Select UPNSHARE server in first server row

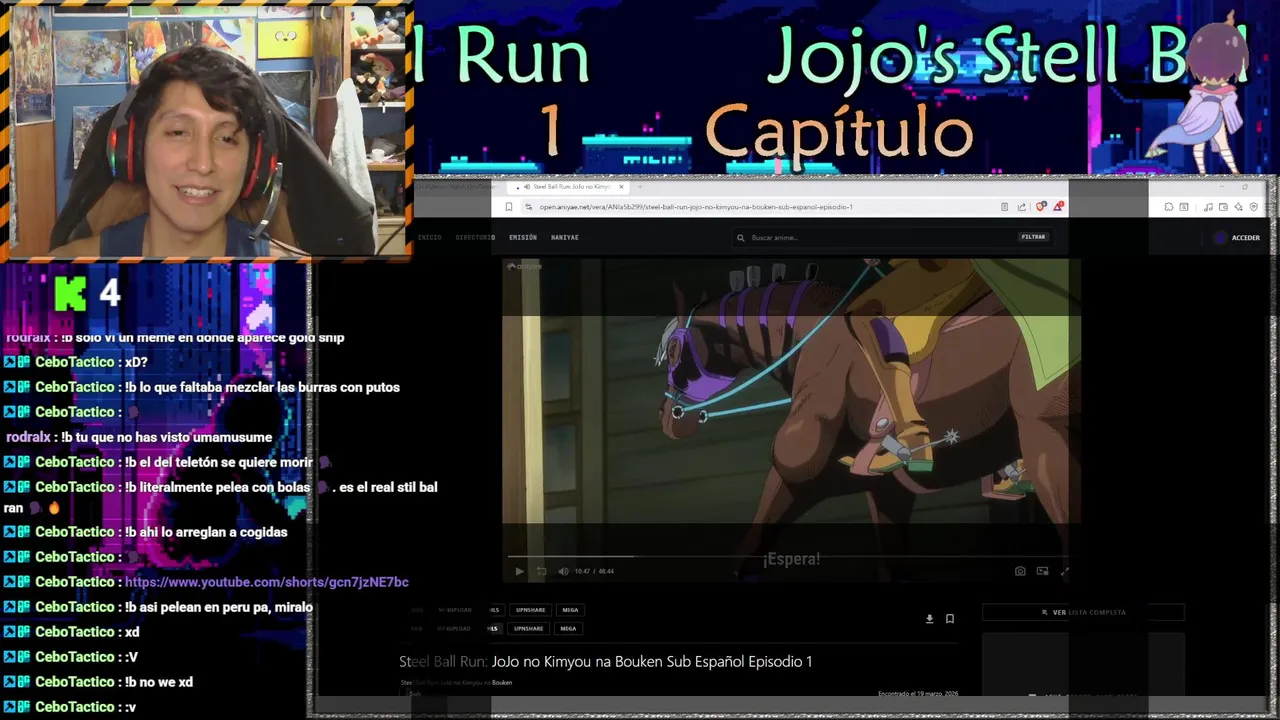[530, 610]
